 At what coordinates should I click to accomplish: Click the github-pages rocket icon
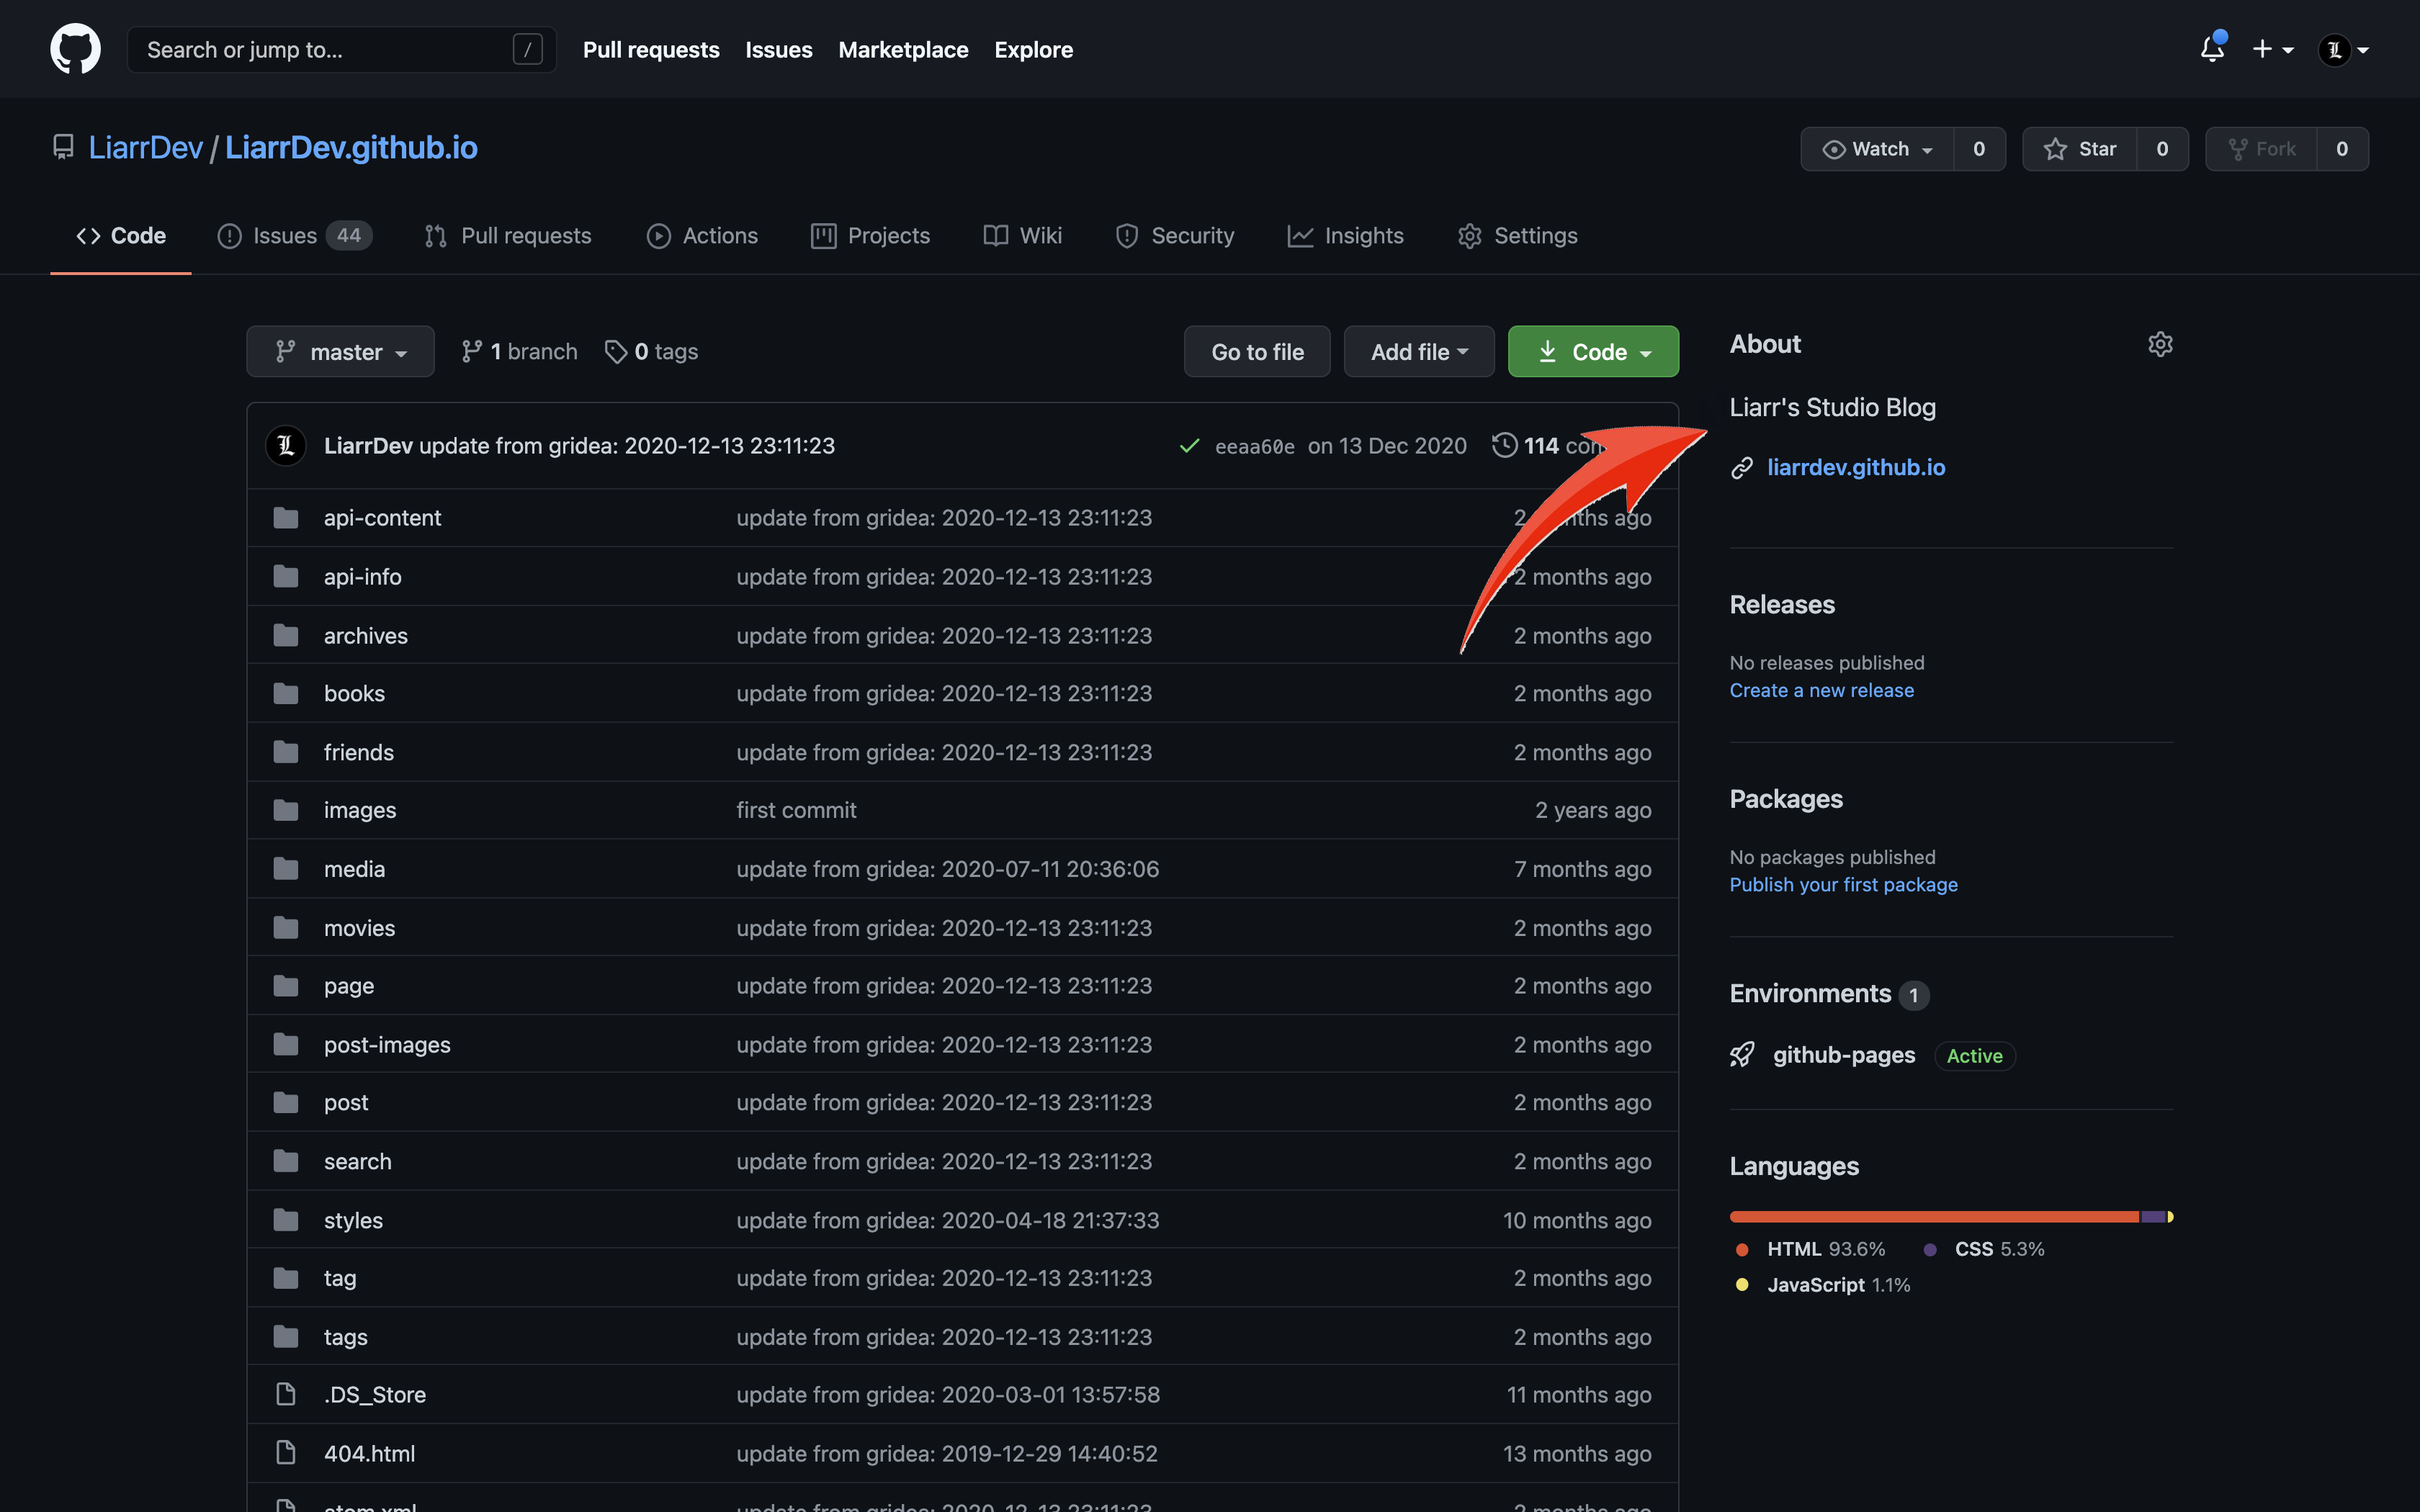coord(1742,1055)
